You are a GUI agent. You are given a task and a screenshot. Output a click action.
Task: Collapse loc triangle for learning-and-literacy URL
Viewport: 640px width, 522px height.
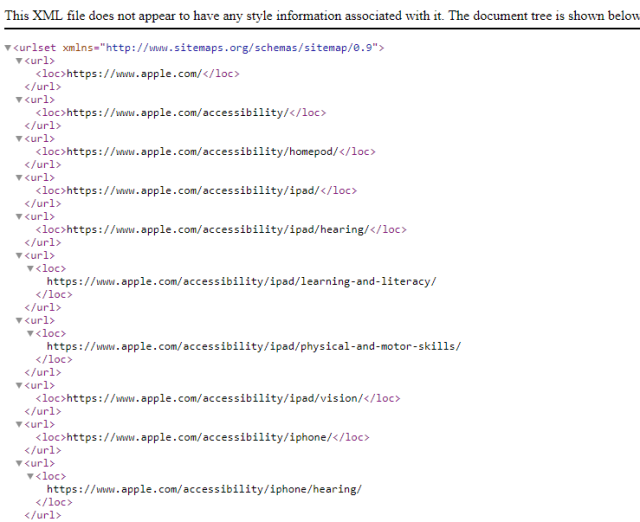(30, 269)
